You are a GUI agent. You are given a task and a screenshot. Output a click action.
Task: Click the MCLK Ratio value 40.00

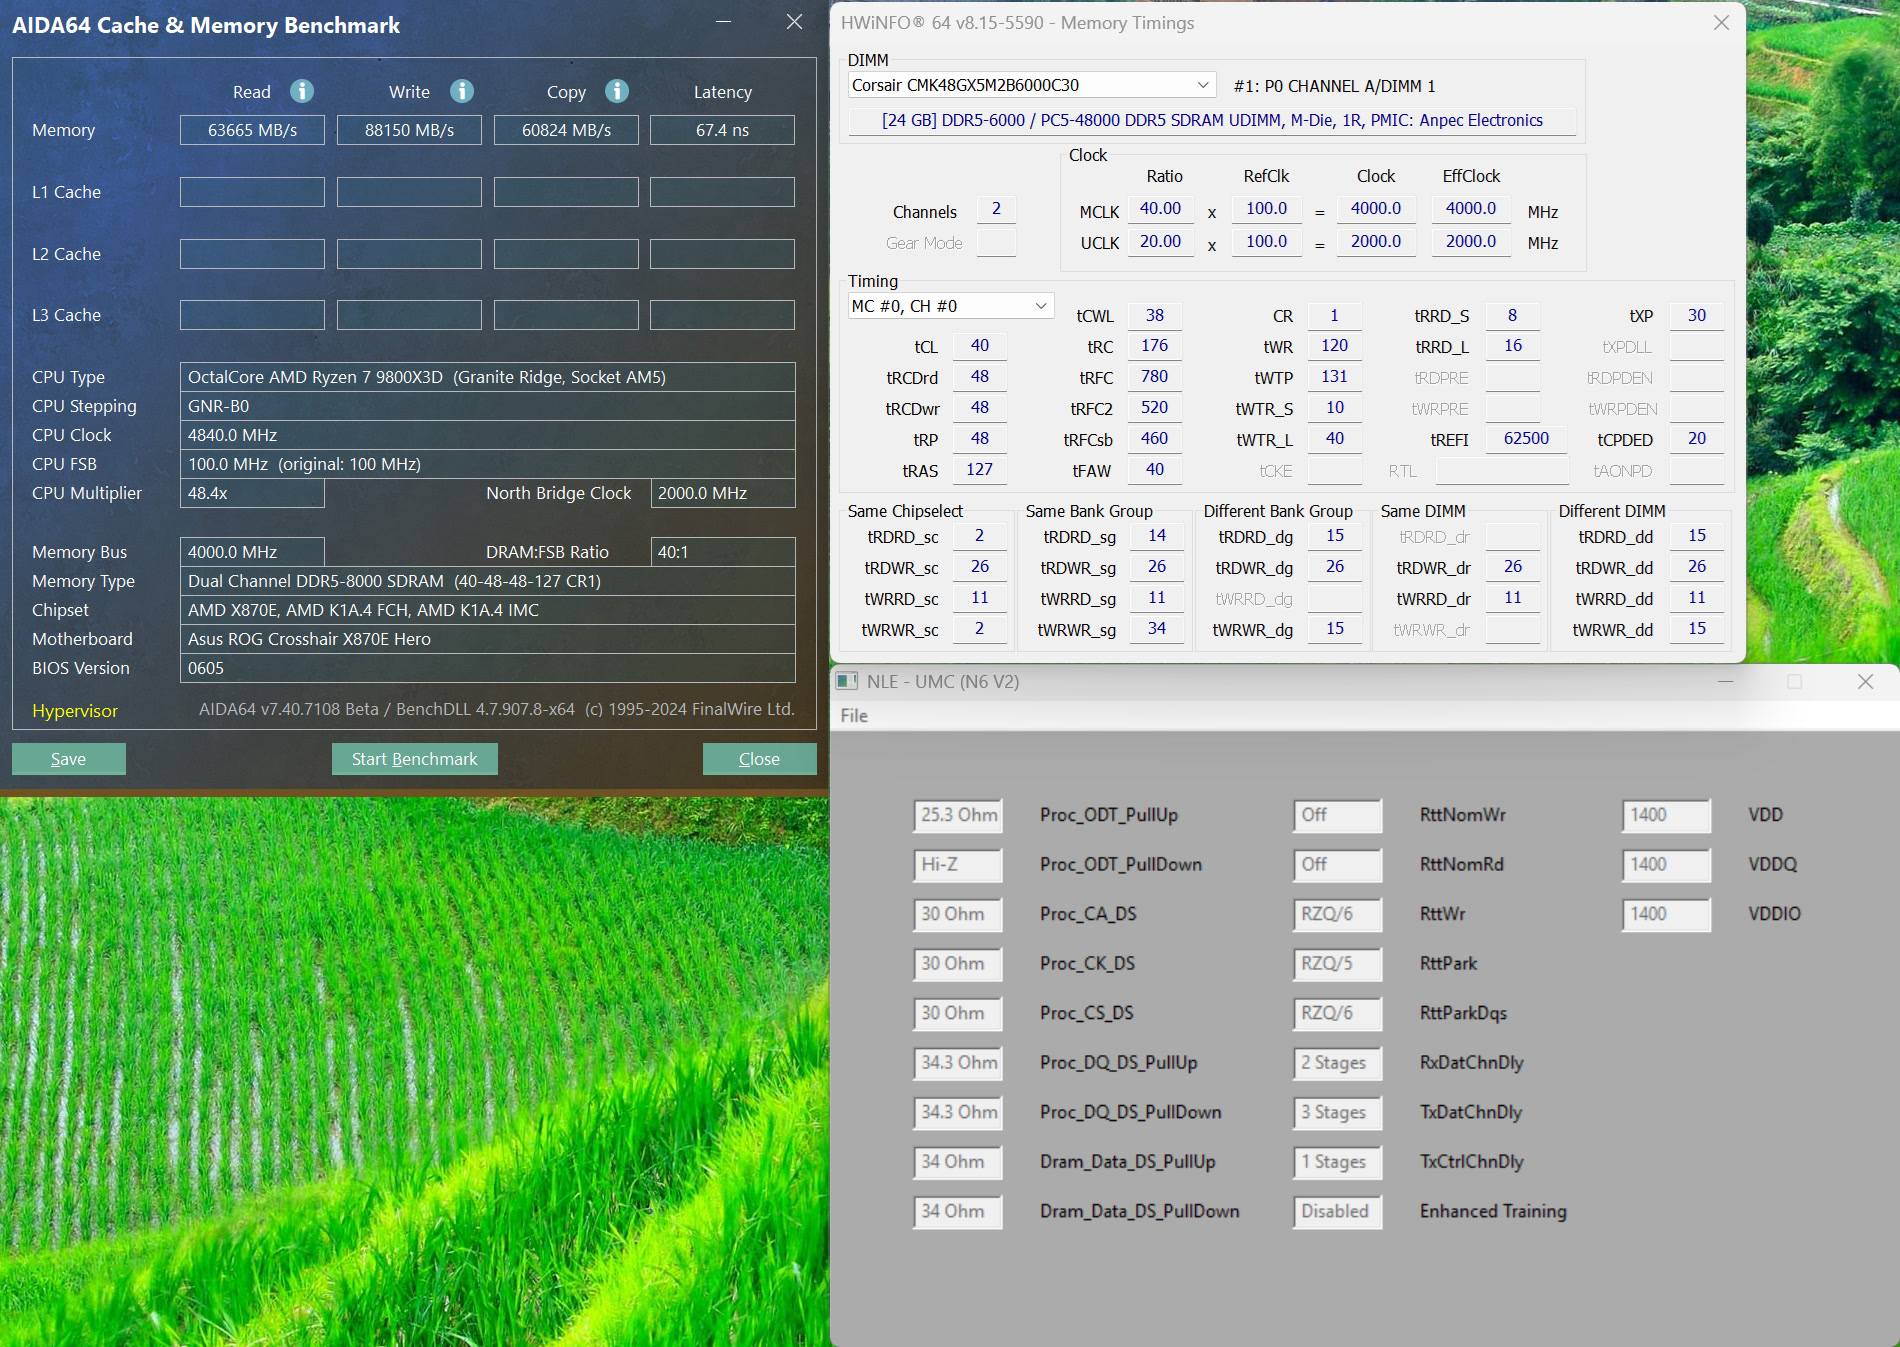[1160, 209]
